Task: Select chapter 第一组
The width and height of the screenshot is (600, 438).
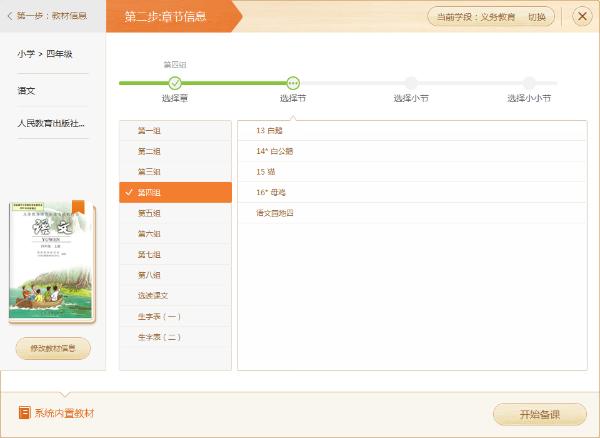Action: 176,131
